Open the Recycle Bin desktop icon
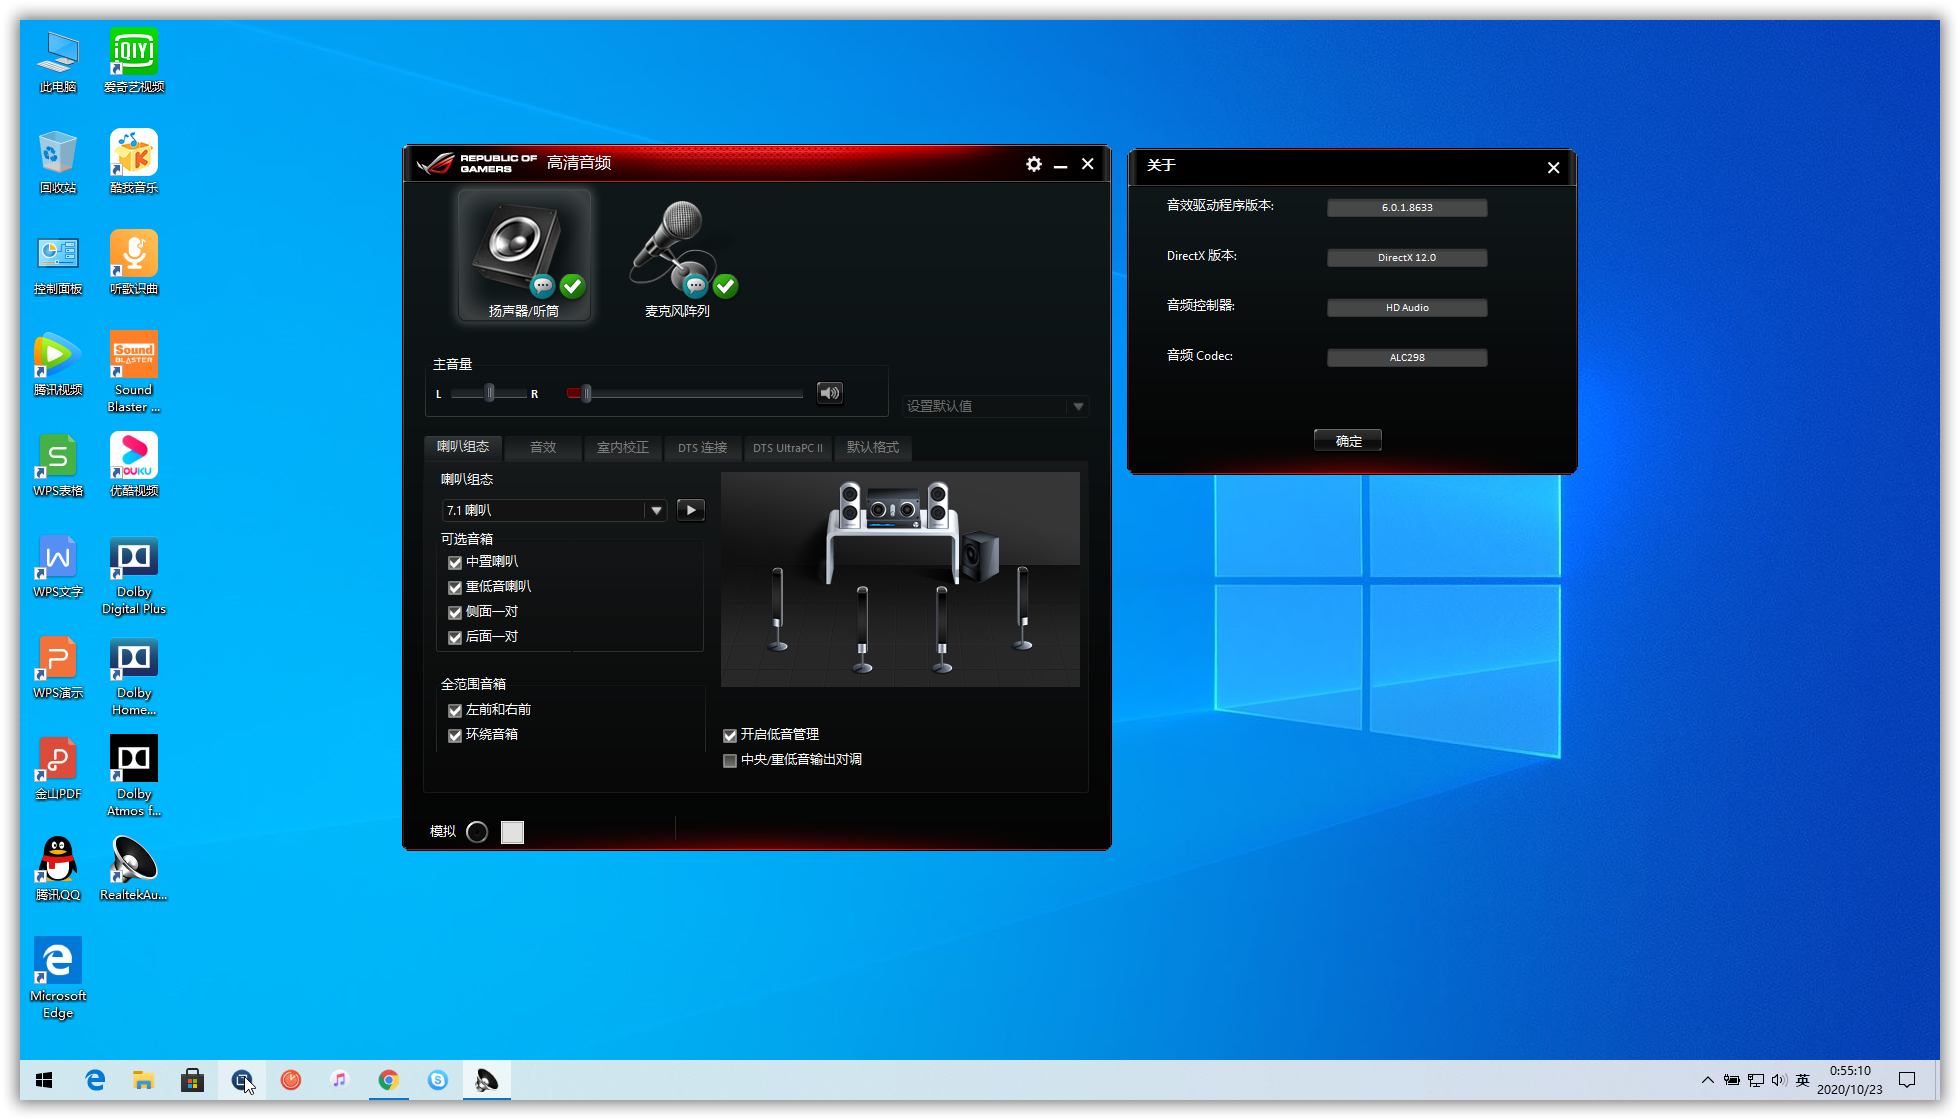The image size is (1960, 1120). 58,160
